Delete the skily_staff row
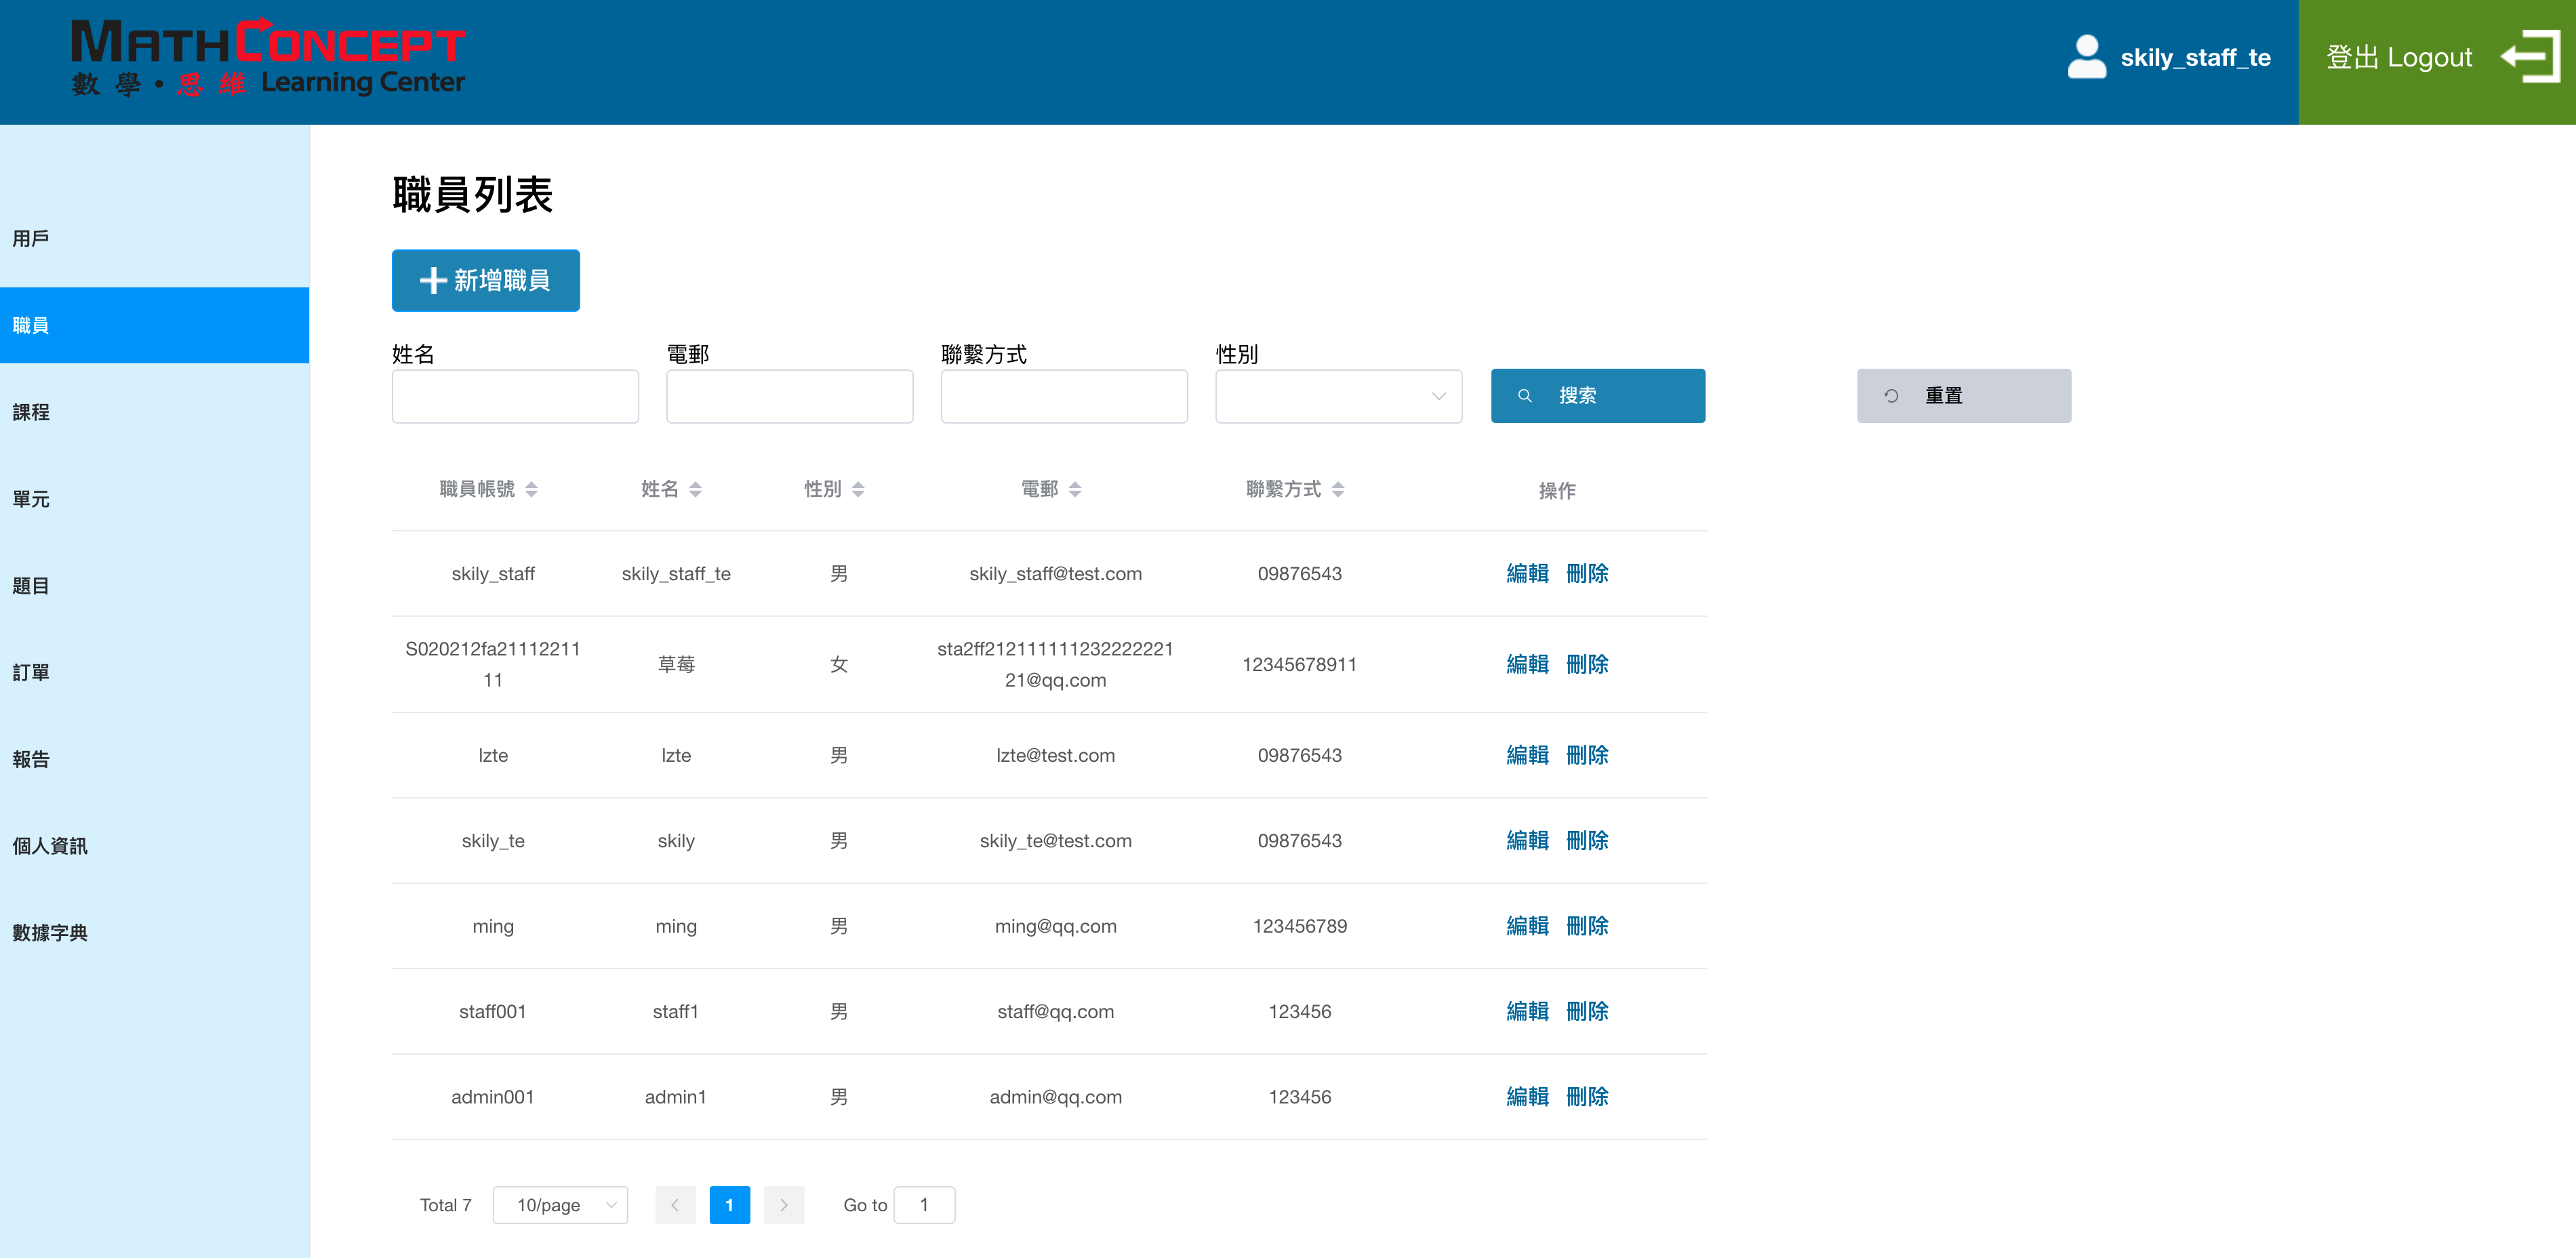Image resolution: width=2576 pixels, height=1258 pixels. (1587, 574)
